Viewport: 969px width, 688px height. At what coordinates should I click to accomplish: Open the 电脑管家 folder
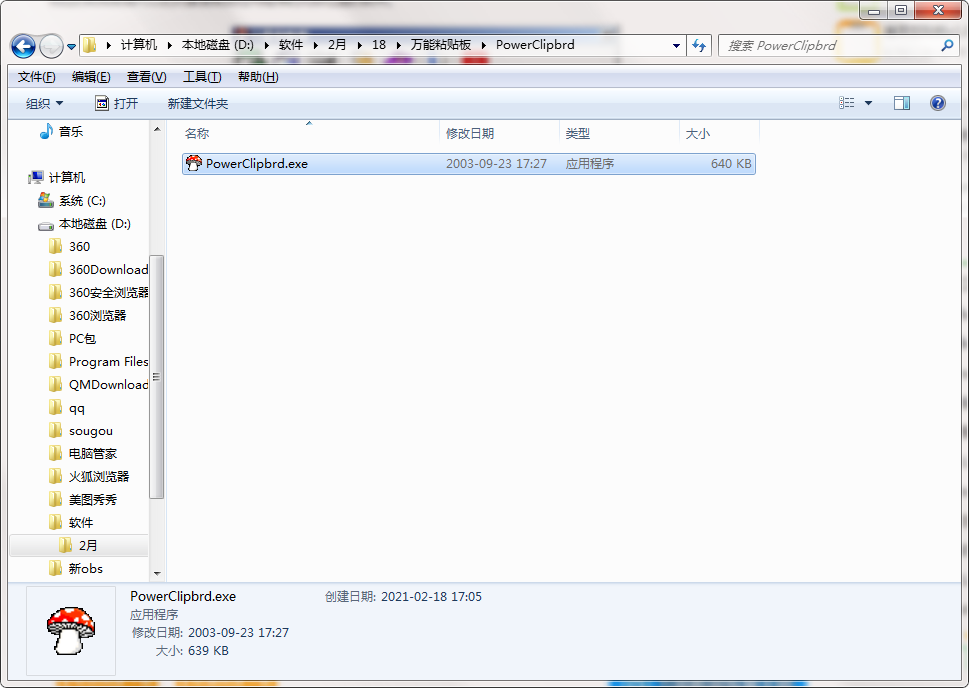coord(93,454)
